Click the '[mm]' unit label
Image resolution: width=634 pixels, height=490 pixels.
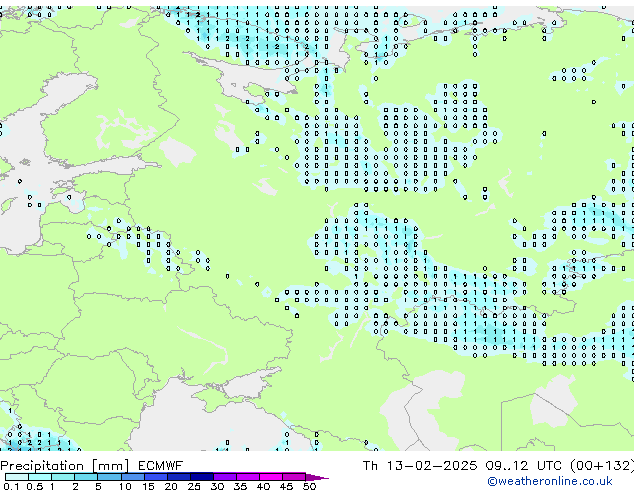[111, 466]
